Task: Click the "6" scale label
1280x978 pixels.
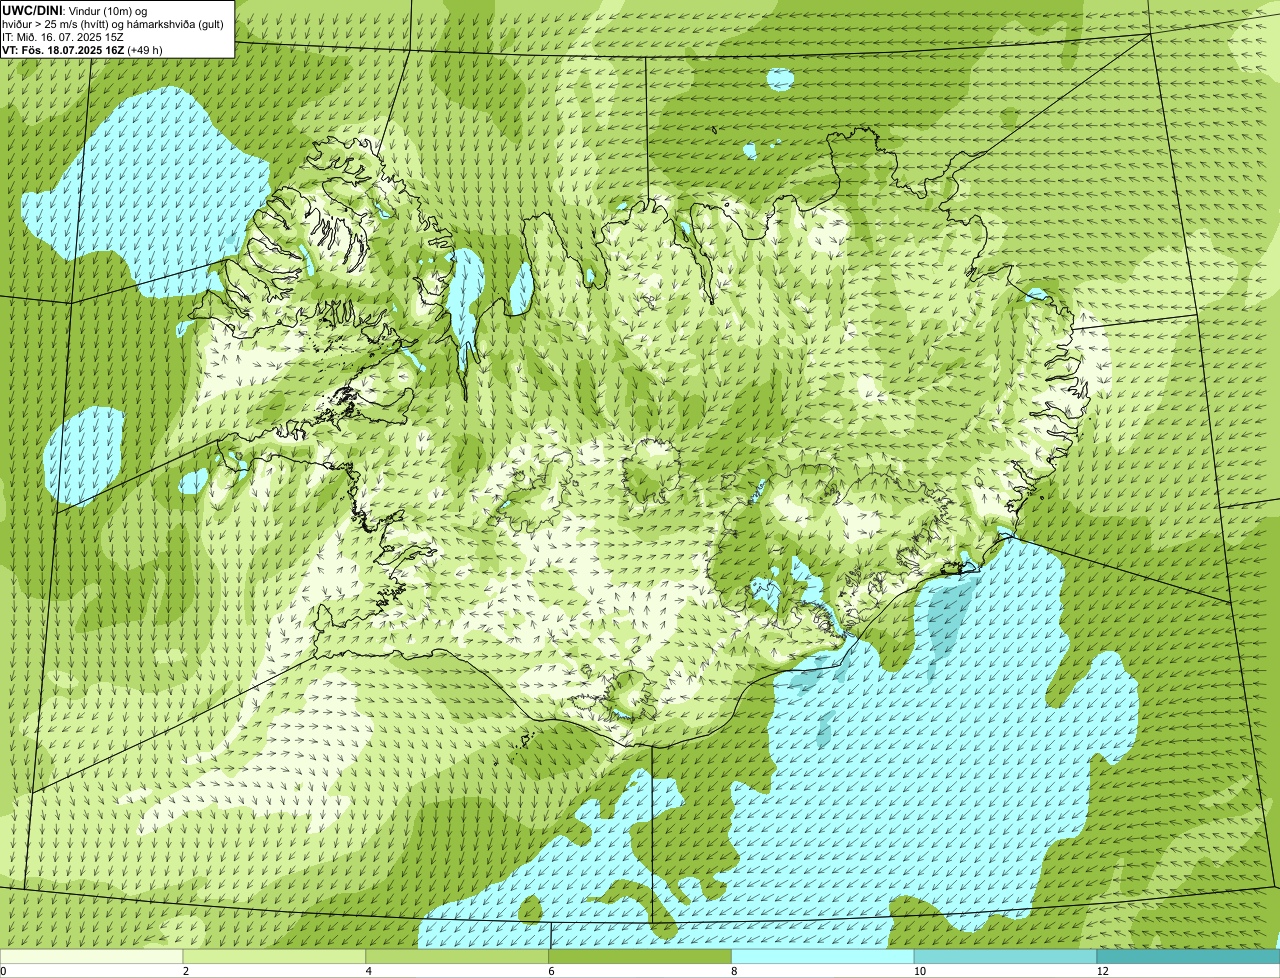Action: pos(552,971)
